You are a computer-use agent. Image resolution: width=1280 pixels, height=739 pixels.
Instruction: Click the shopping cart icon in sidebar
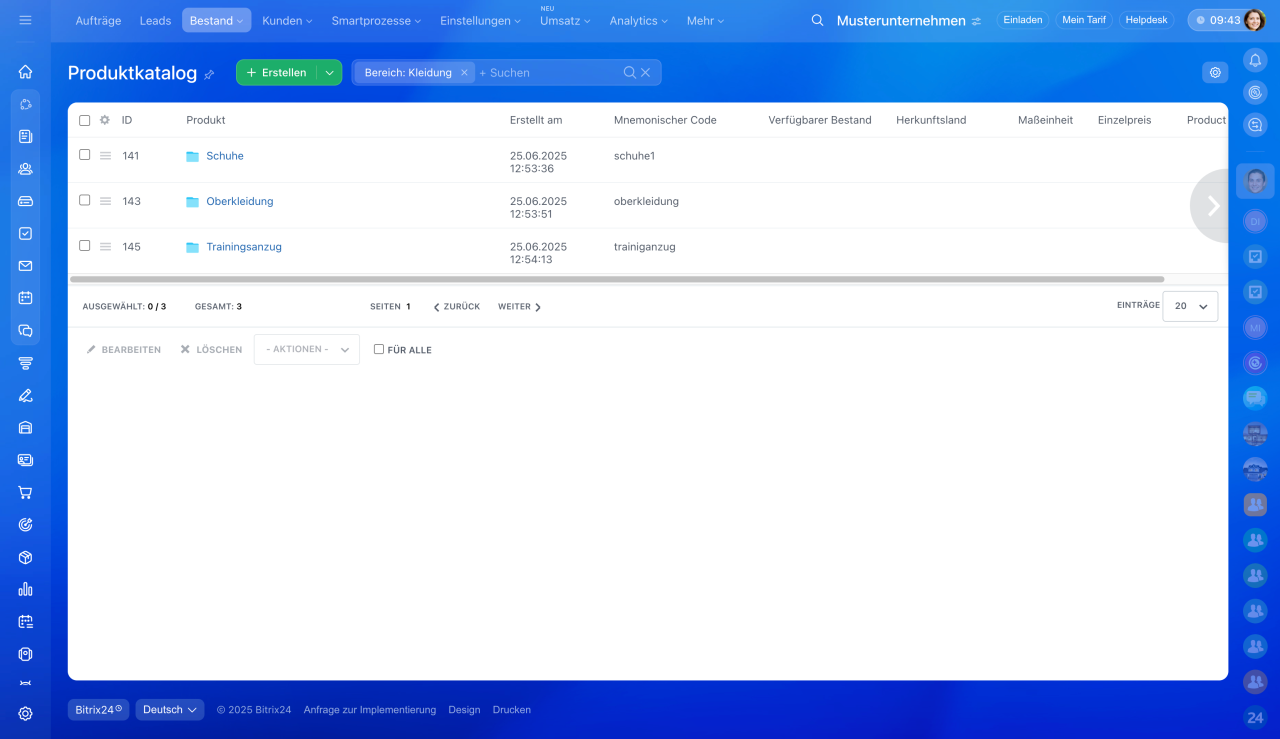click(x=25, y=492)
